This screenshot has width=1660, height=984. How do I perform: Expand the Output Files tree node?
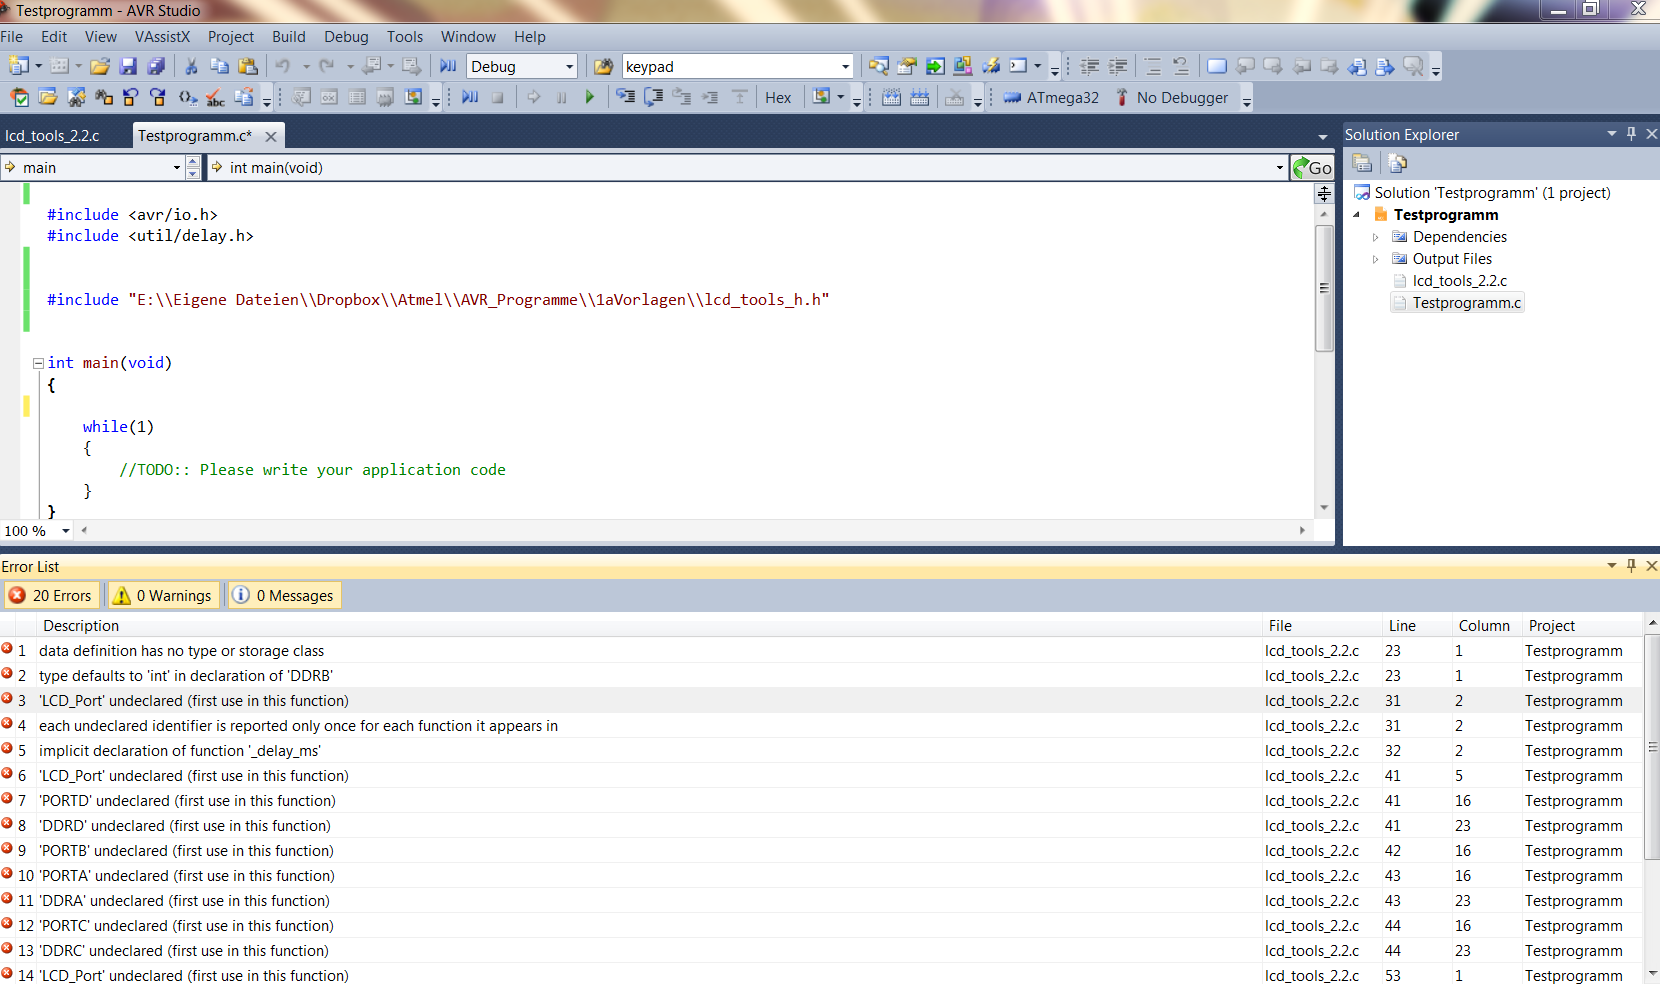[1376, 259]
